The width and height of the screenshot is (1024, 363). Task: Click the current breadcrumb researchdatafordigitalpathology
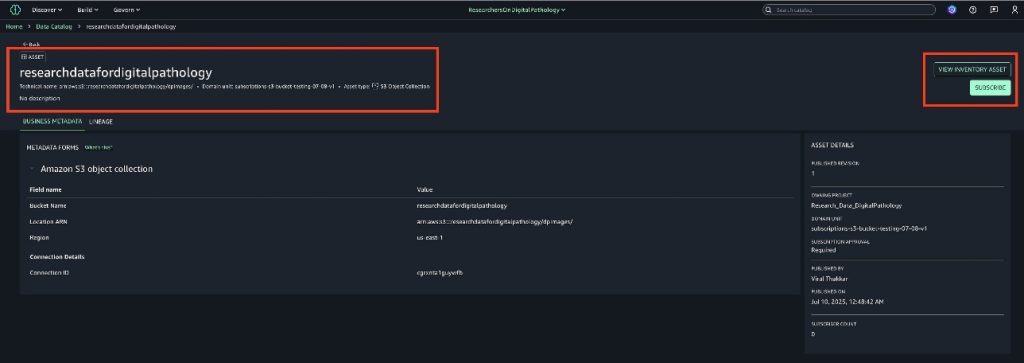coord(131,27)
